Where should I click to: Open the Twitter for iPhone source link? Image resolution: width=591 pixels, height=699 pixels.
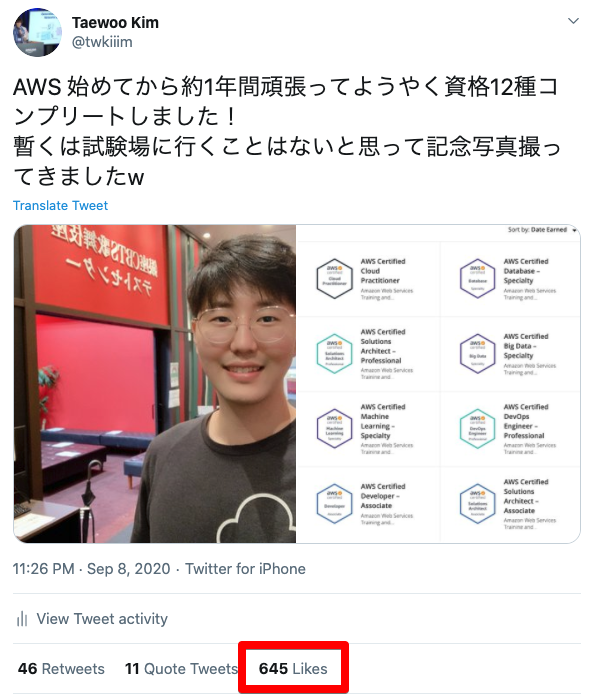(x=246, y=569)
